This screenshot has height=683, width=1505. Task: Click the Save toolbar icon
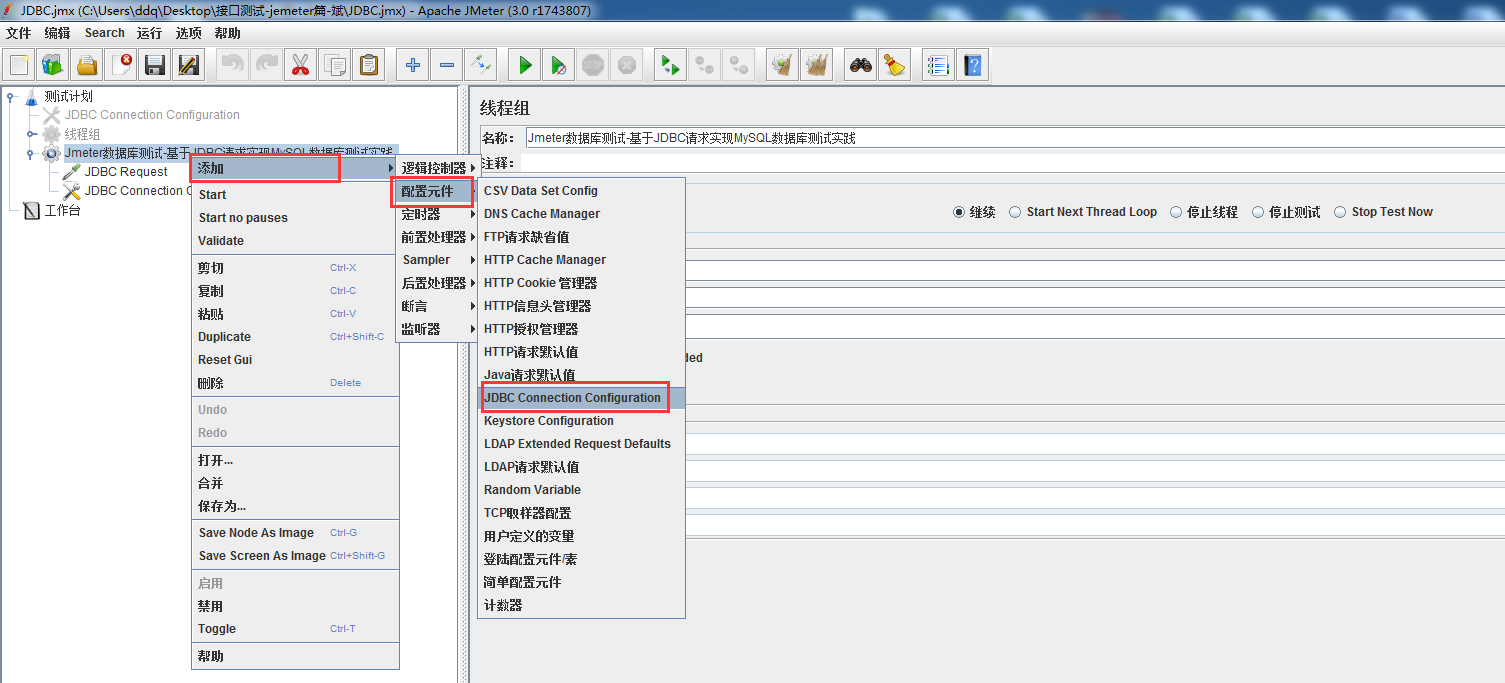(x=153, y=64)
